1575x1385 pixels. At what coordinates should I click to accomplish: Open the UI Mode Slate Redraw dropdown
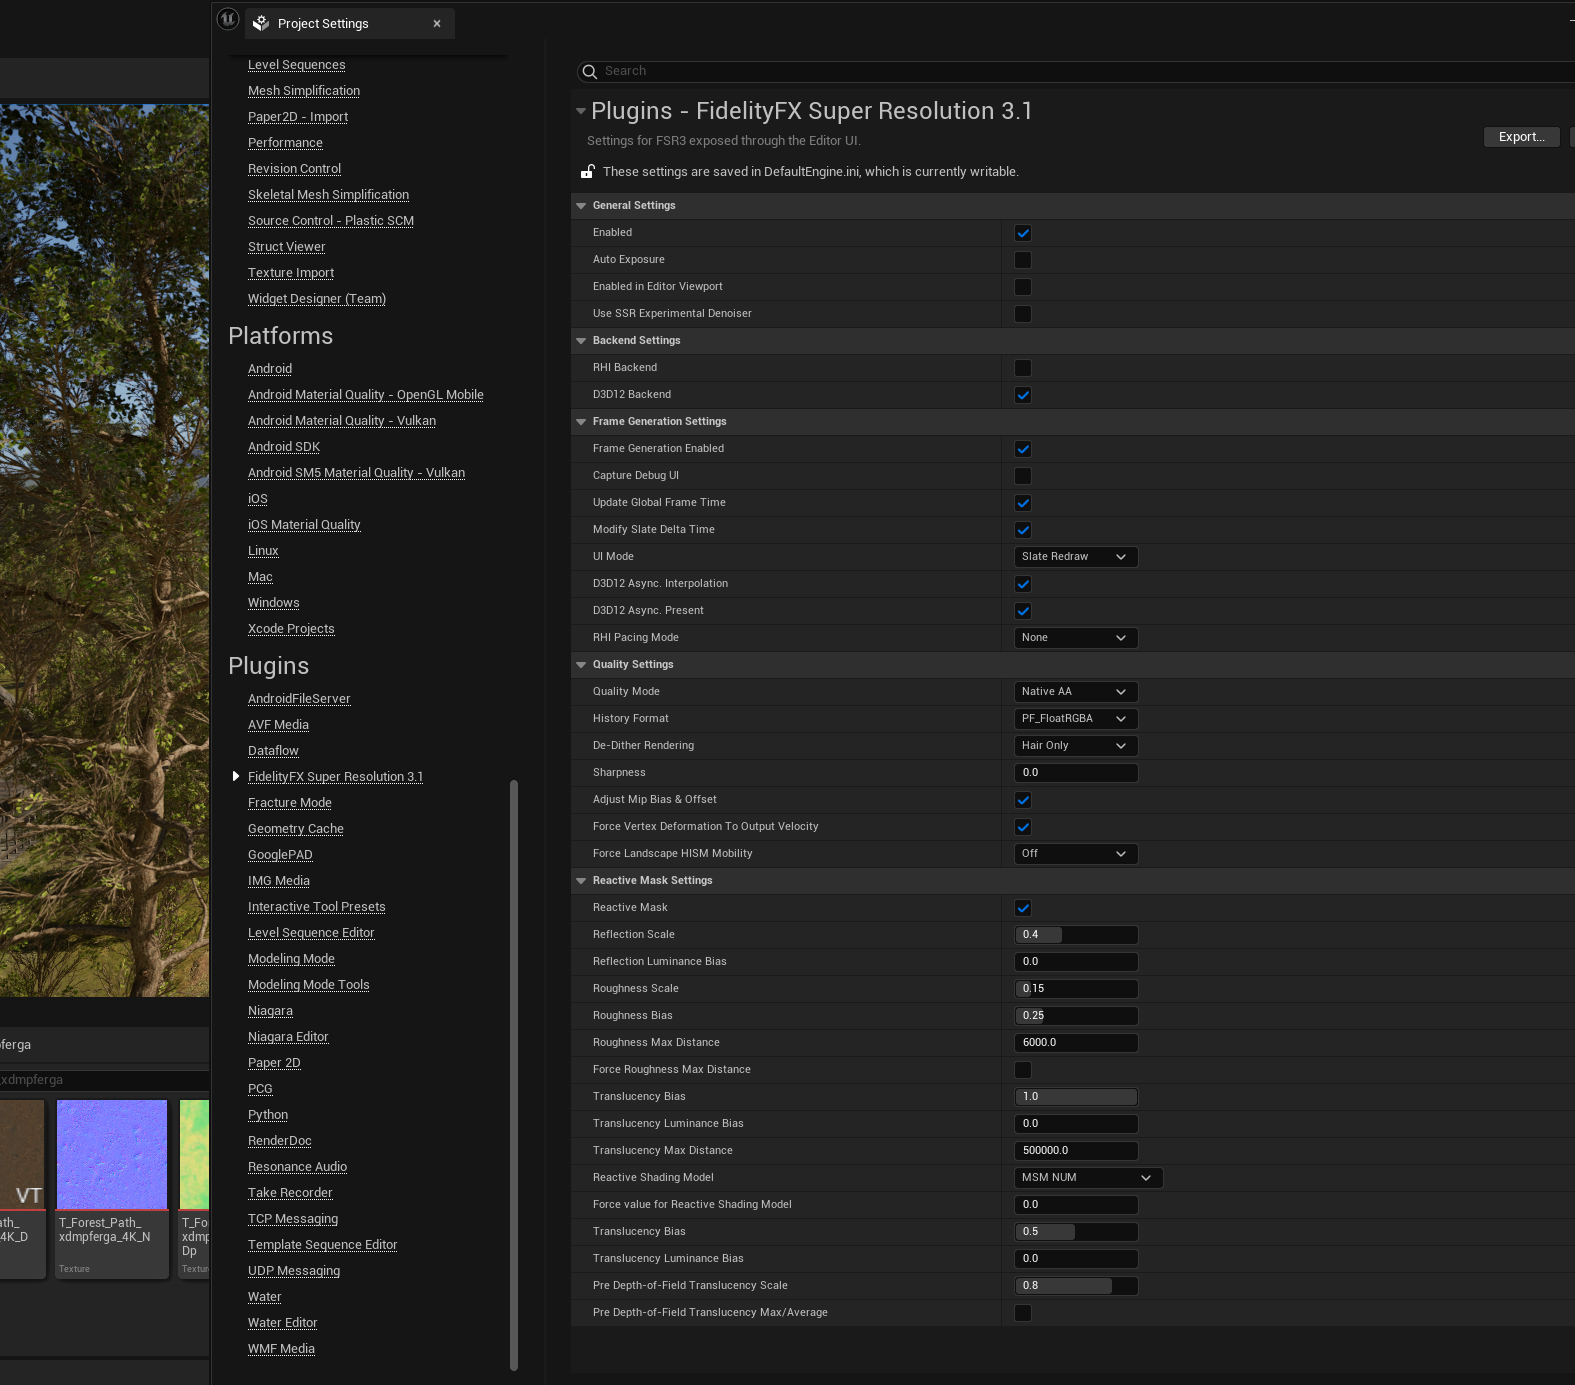pos(1075,557)
